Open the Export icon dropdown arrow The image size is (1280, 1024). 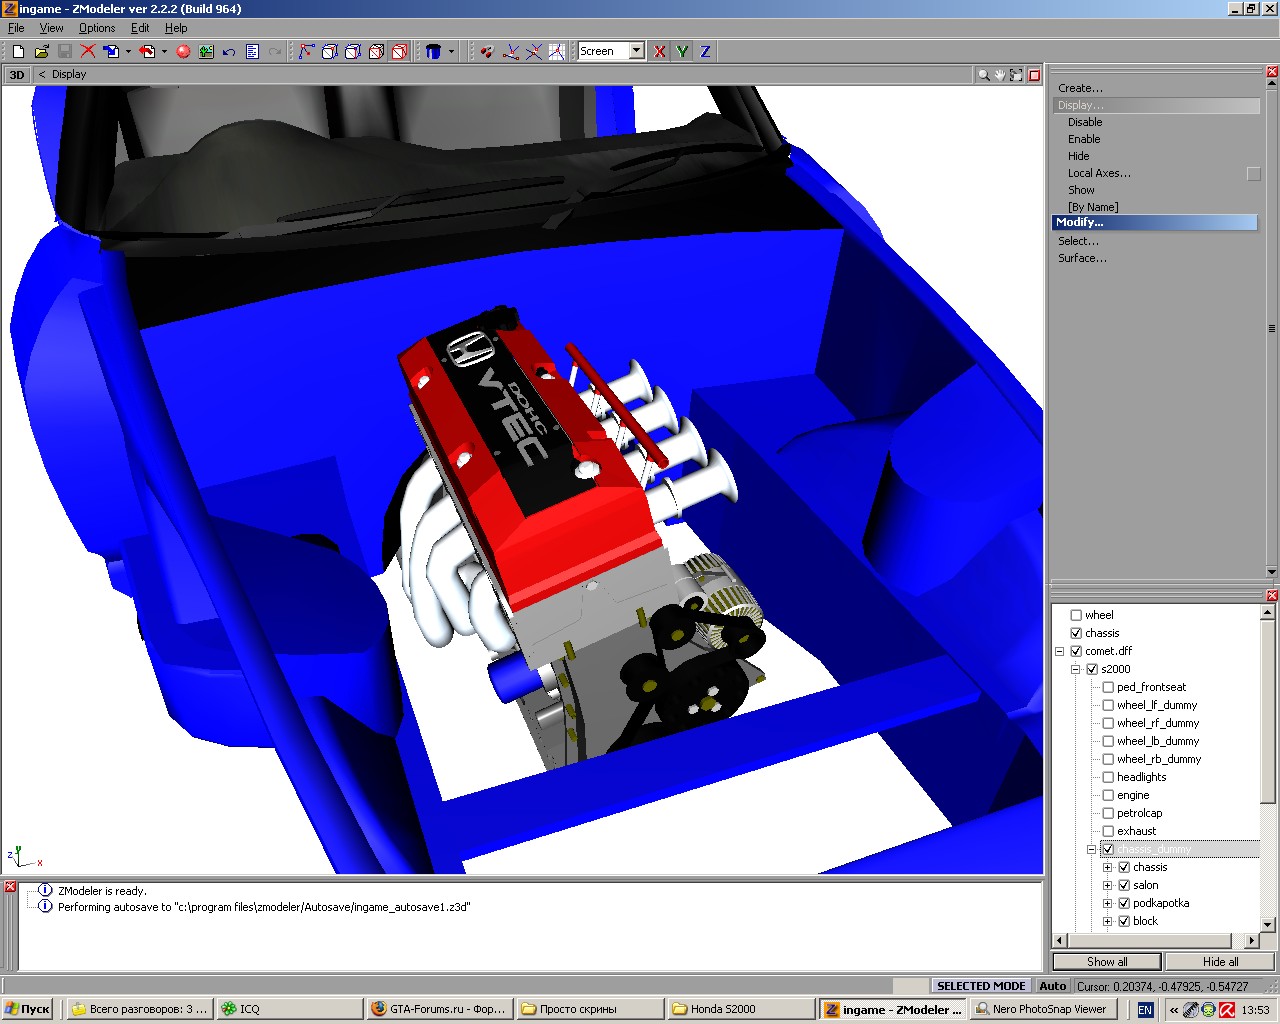(164, 51)
